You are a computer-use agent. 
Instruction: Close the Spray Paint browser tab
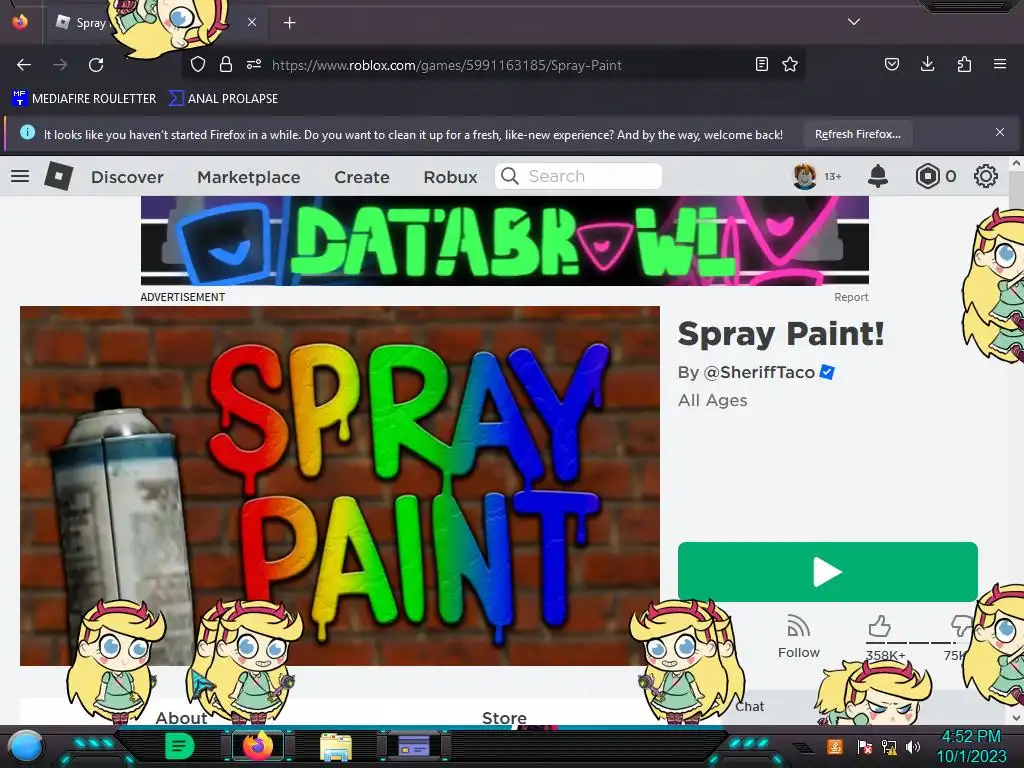click(x=252, y=22)
